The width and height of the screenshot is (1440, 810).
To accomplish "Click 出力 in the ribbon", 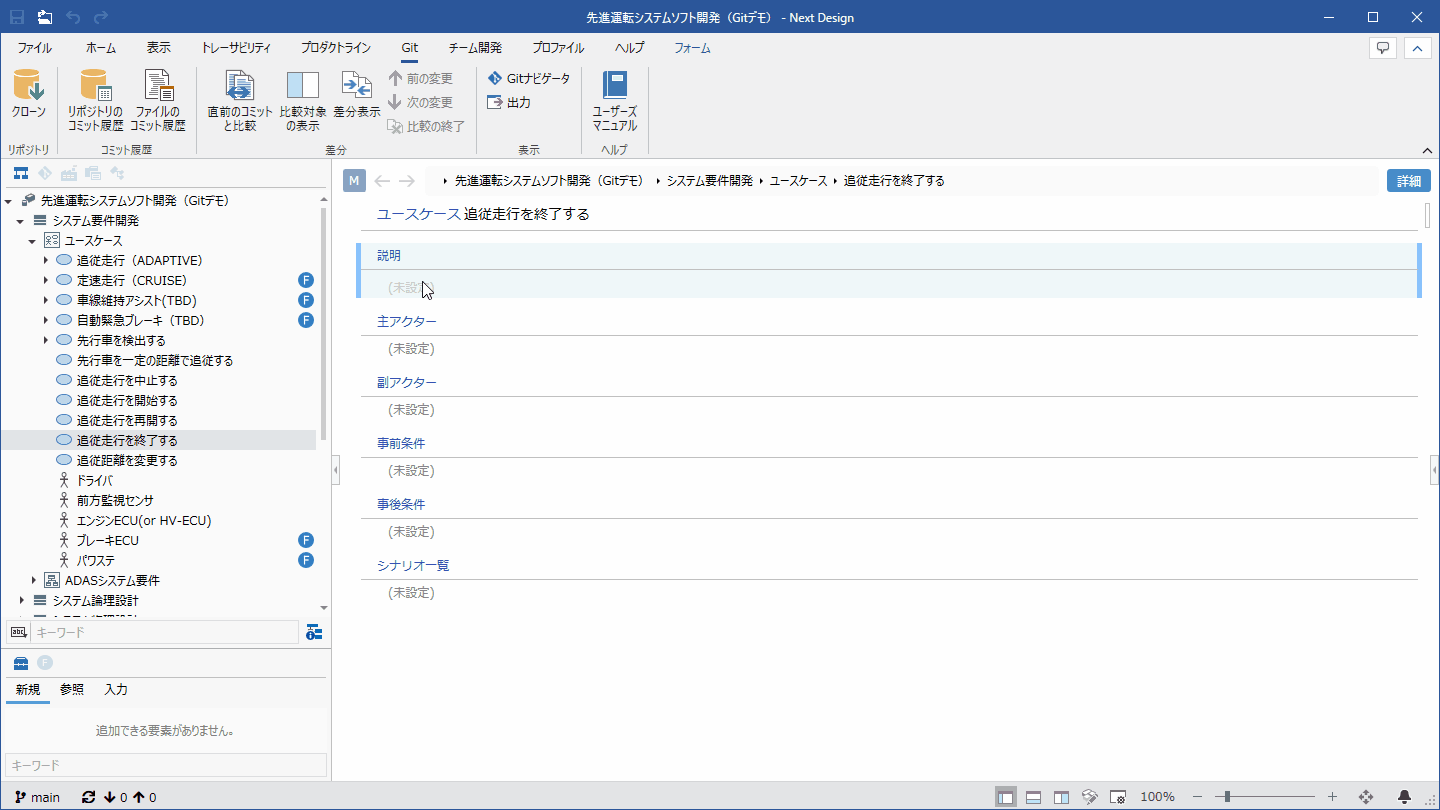I will pyautogui.click(x=509, y=102).
